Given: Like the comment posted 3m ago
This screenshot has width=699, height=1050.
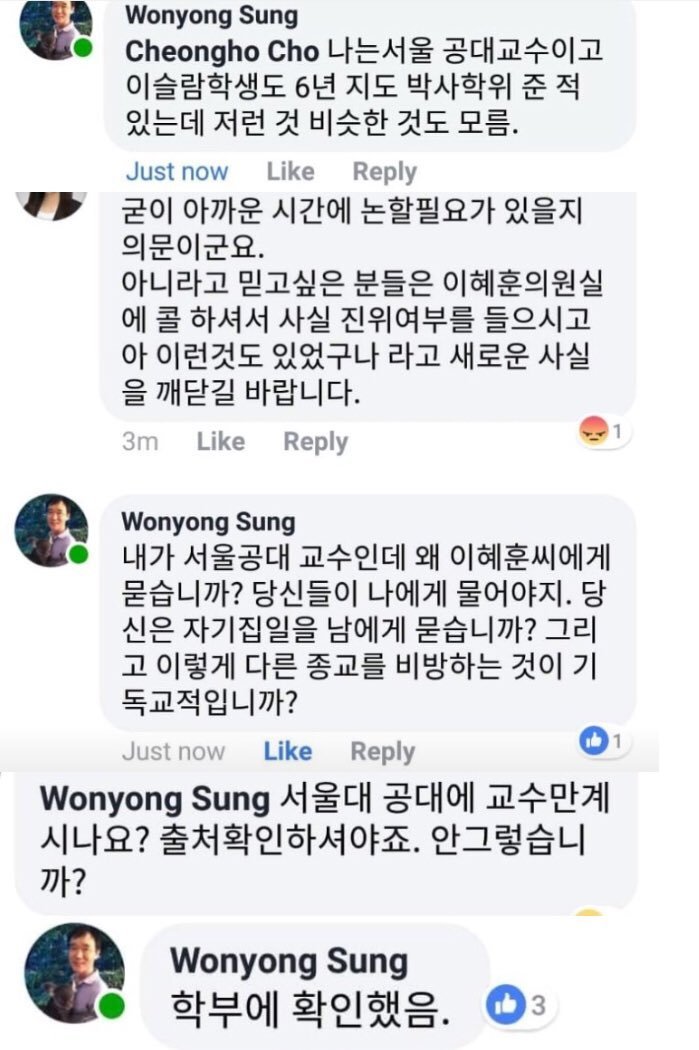Looking at the screenshot, I should pos(220,442).
